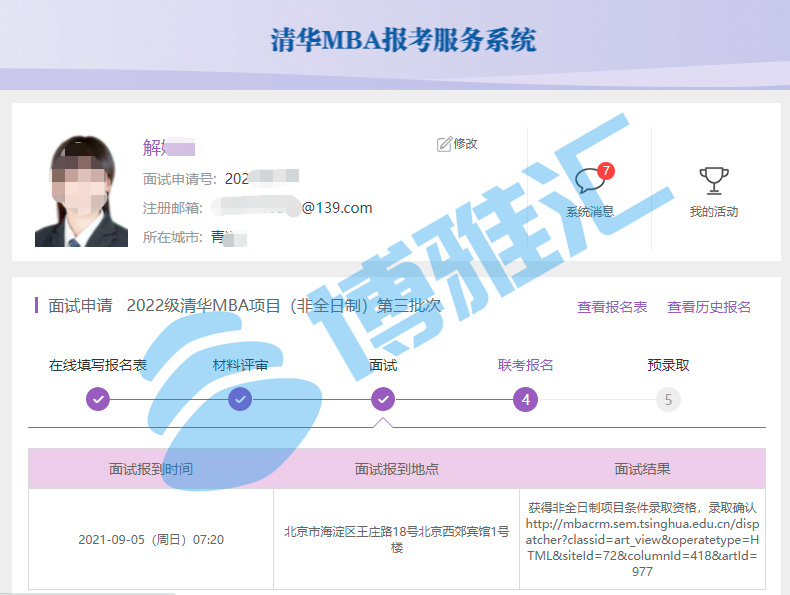
Task: Click the 修改 text link
Action: click(x=465, y=144)
